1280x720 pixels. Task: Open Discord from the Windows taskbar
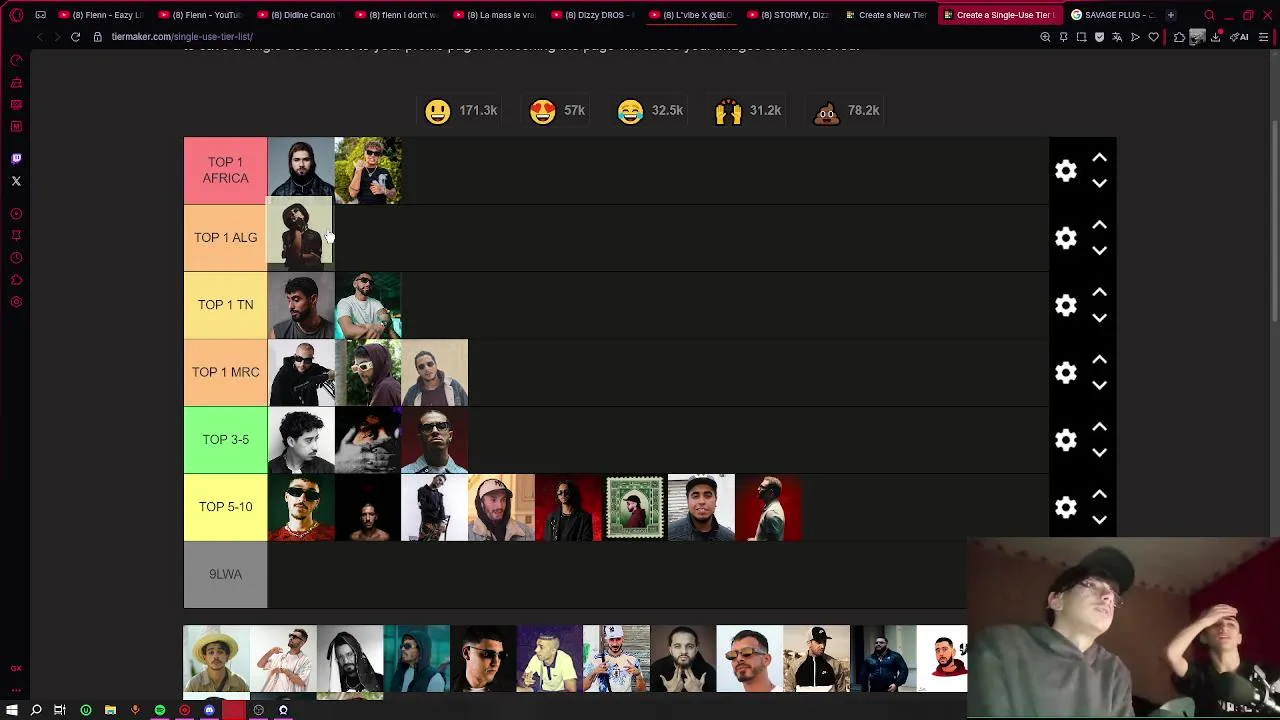[209, 710]
